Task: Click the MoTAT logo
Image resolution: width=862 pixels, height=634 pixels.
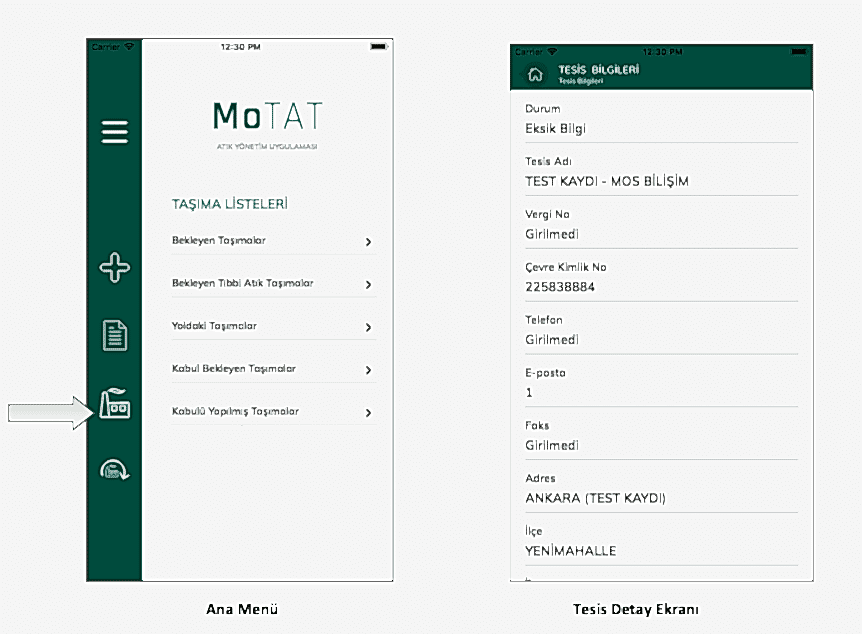Action: tap(267, 116)
